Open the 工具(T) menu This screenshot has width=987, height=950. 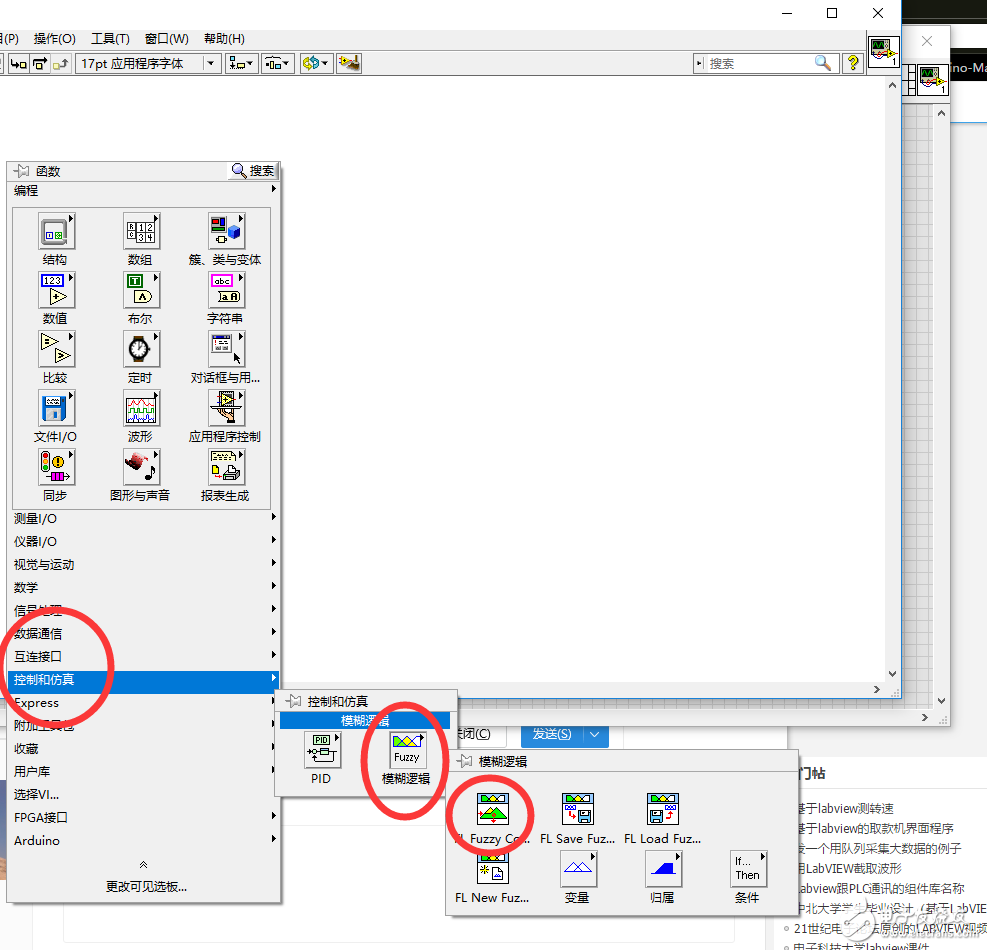[110, 39]
